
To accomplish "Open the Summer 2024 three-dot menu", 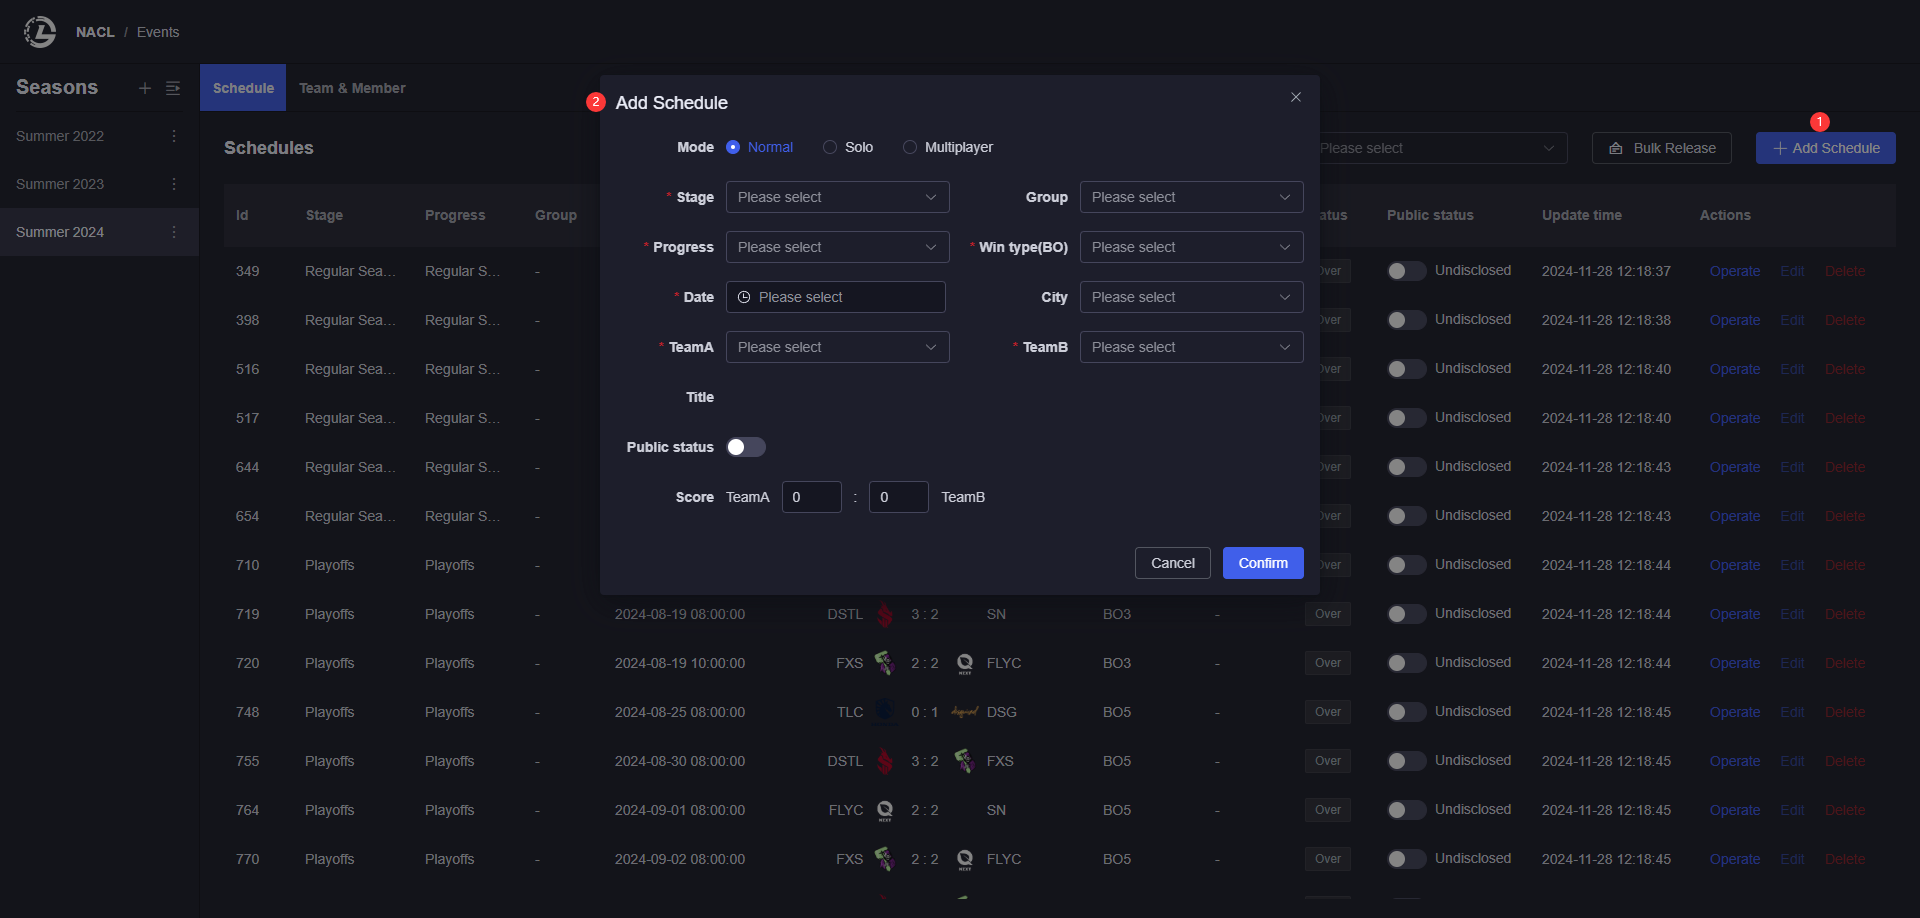I will [174, 232].
